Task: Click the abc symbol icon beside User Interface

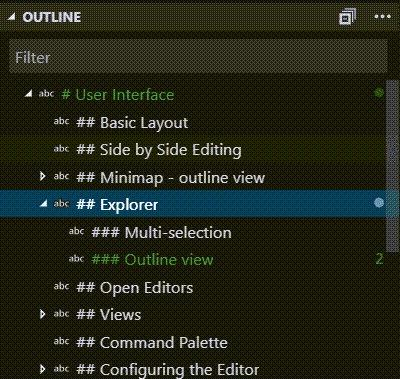Action: (x=46, y=94)
